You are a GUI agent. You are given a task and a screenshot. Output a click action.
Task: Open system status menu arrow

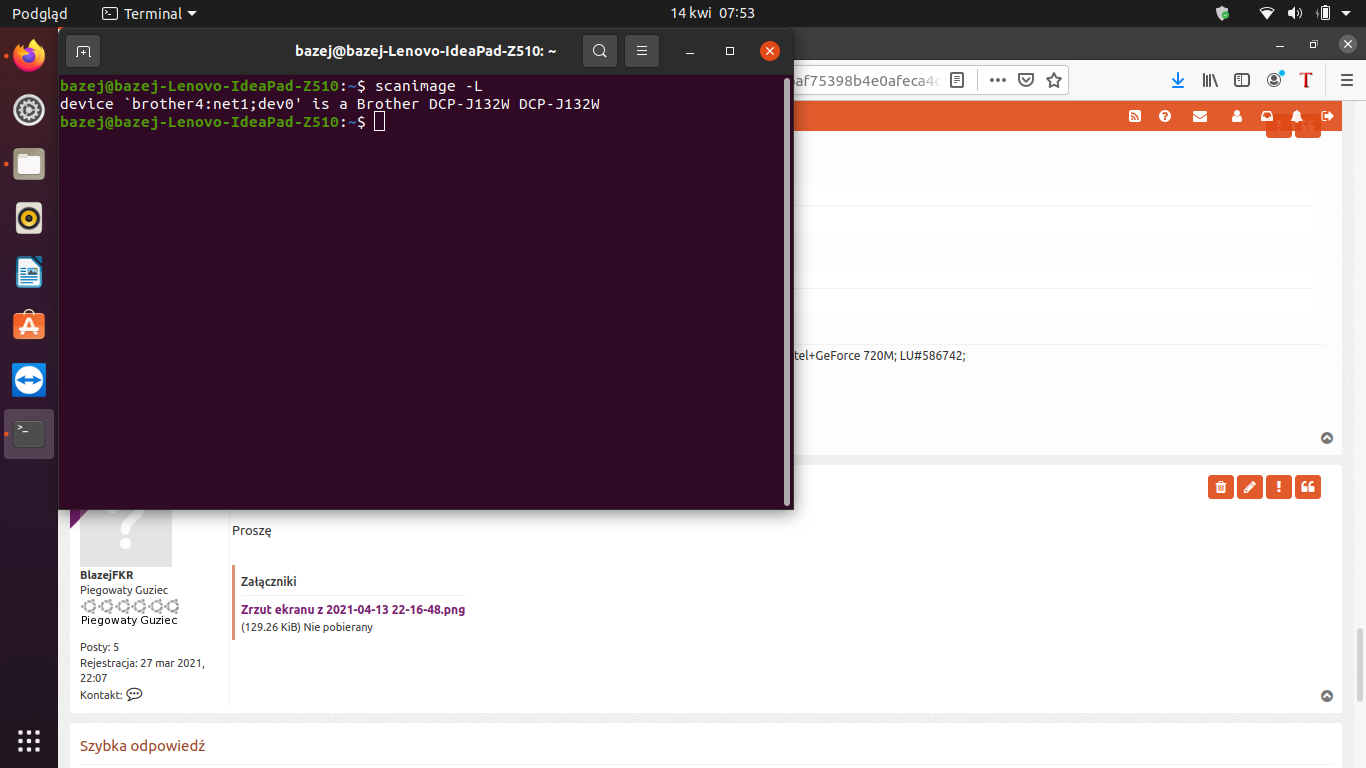1348,13
